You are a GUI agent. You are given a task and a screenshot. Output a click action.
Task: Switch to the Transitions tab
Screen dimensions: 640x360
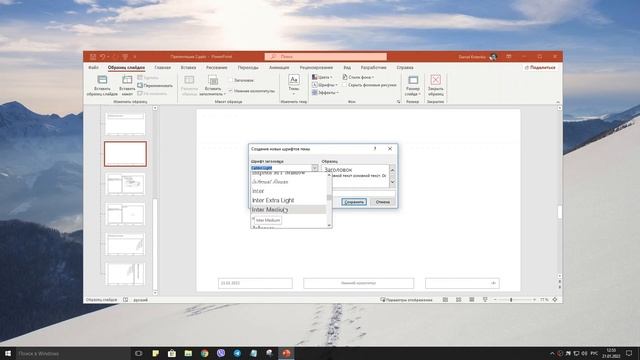pos(248,67)
